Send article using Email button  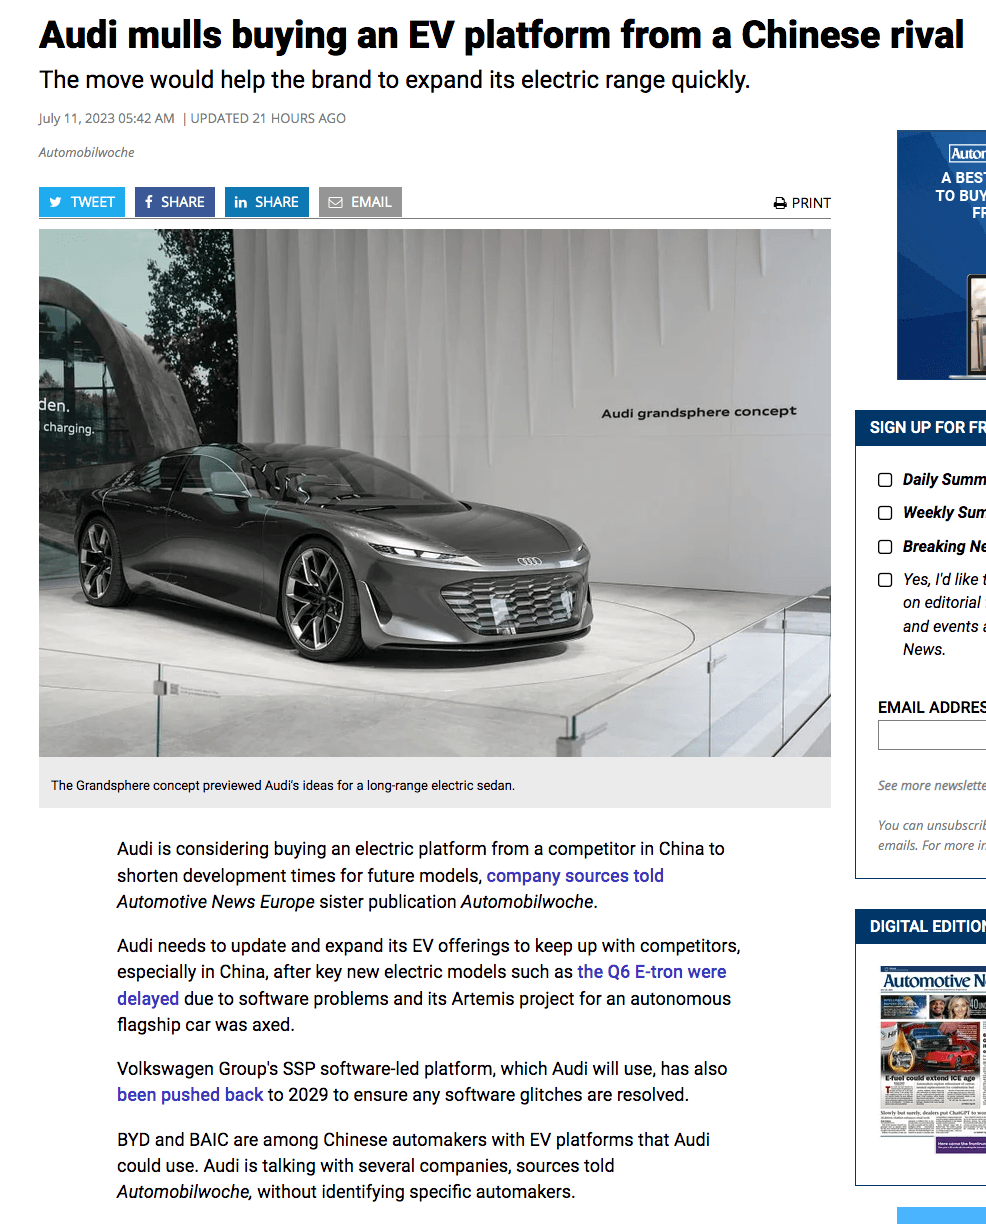pos(360,202)
